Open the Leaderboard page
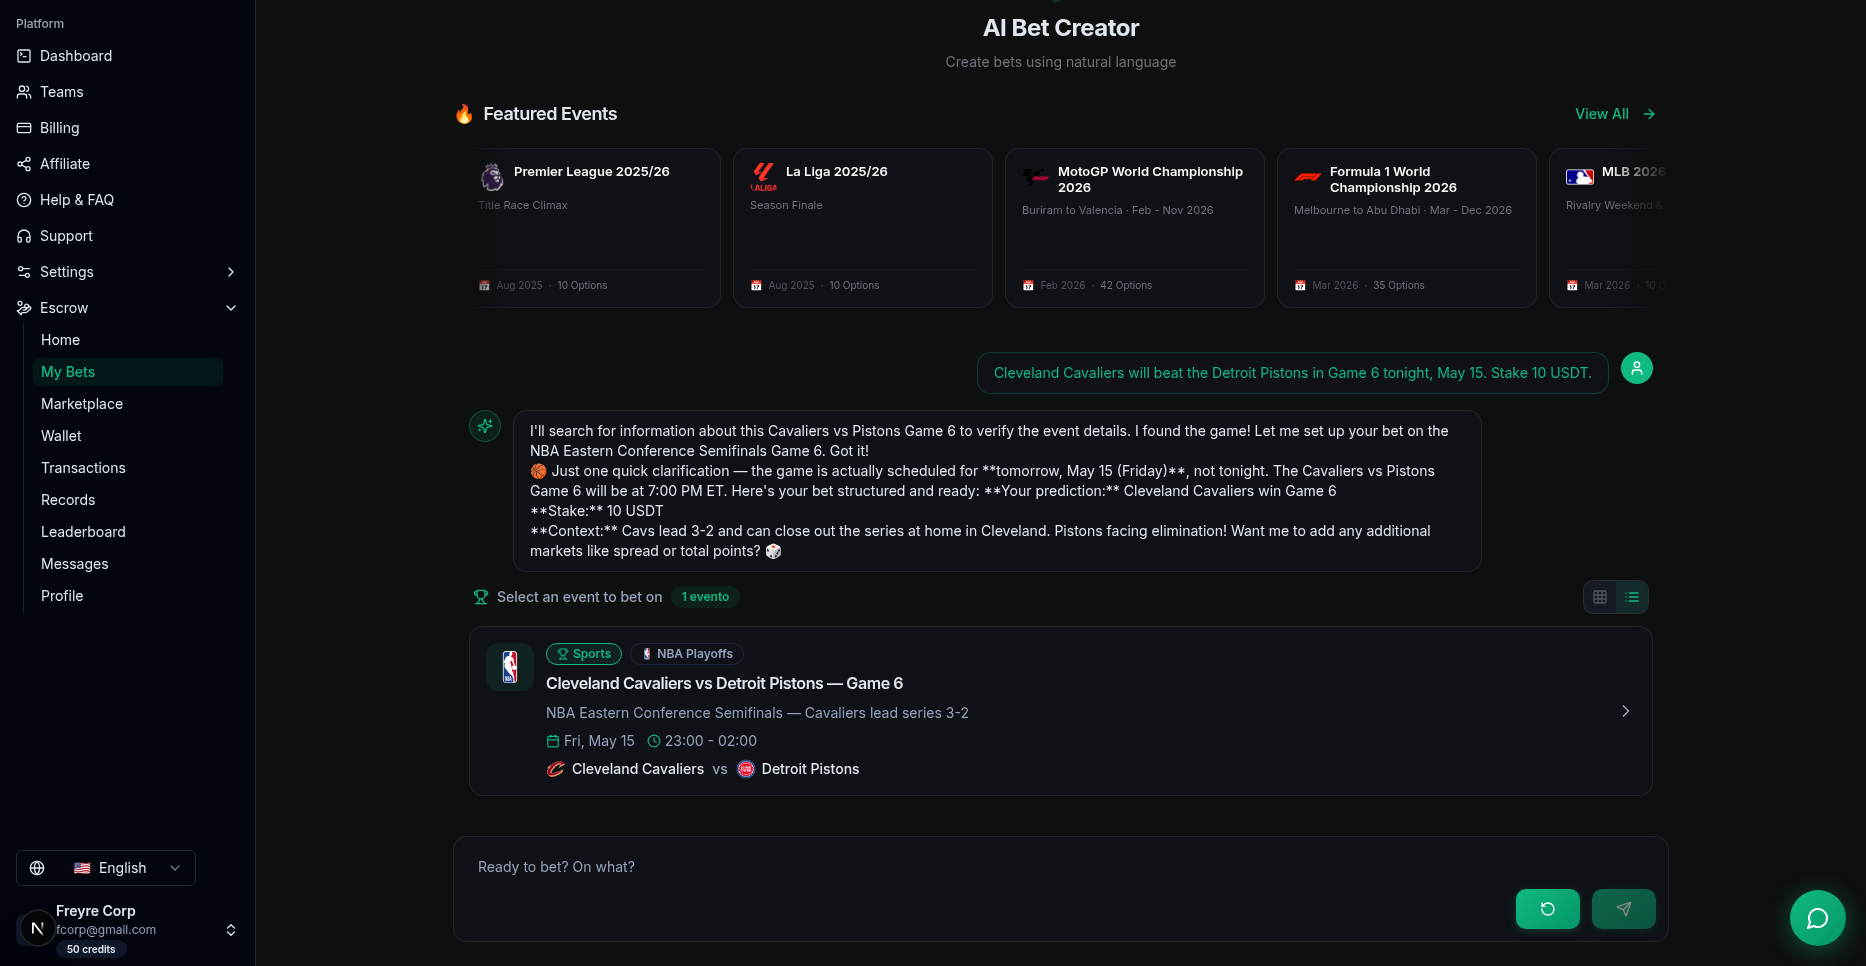Image resolution: width=1866 pixels, height=966 pixels. (128, 532)
